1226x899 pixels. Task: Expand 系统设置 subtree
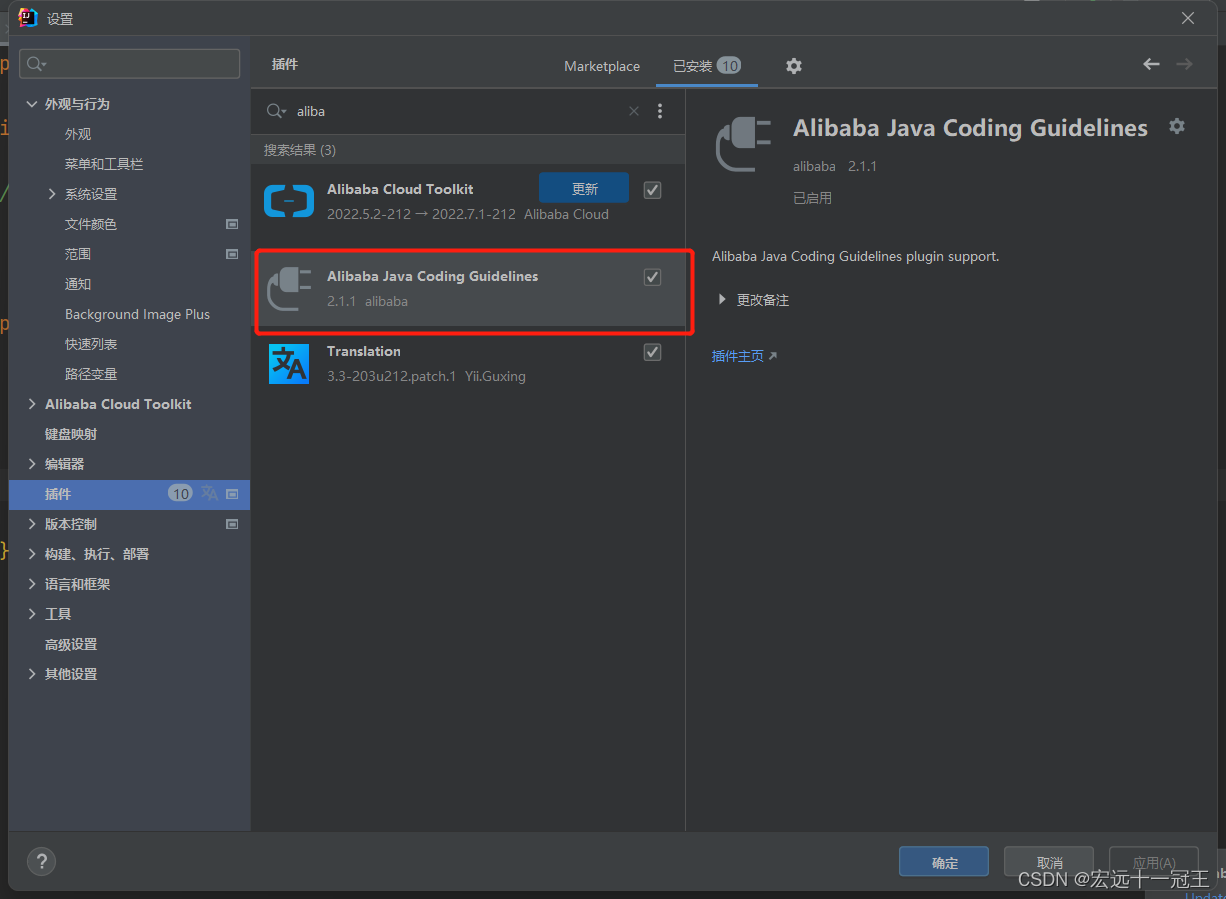pos(52,194)
